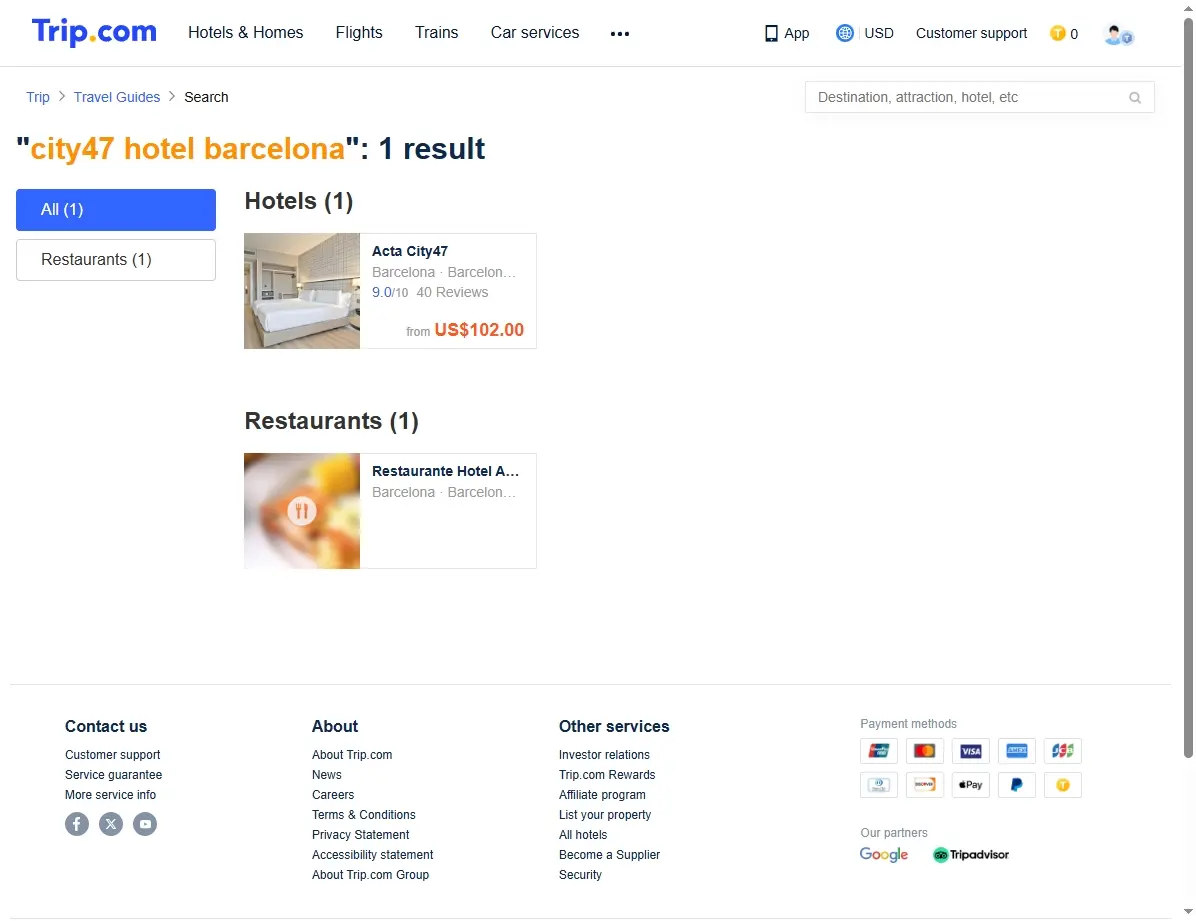Screen dimensions: 1196x921
Task: Open Trains menu
Action: coord(436,33)
